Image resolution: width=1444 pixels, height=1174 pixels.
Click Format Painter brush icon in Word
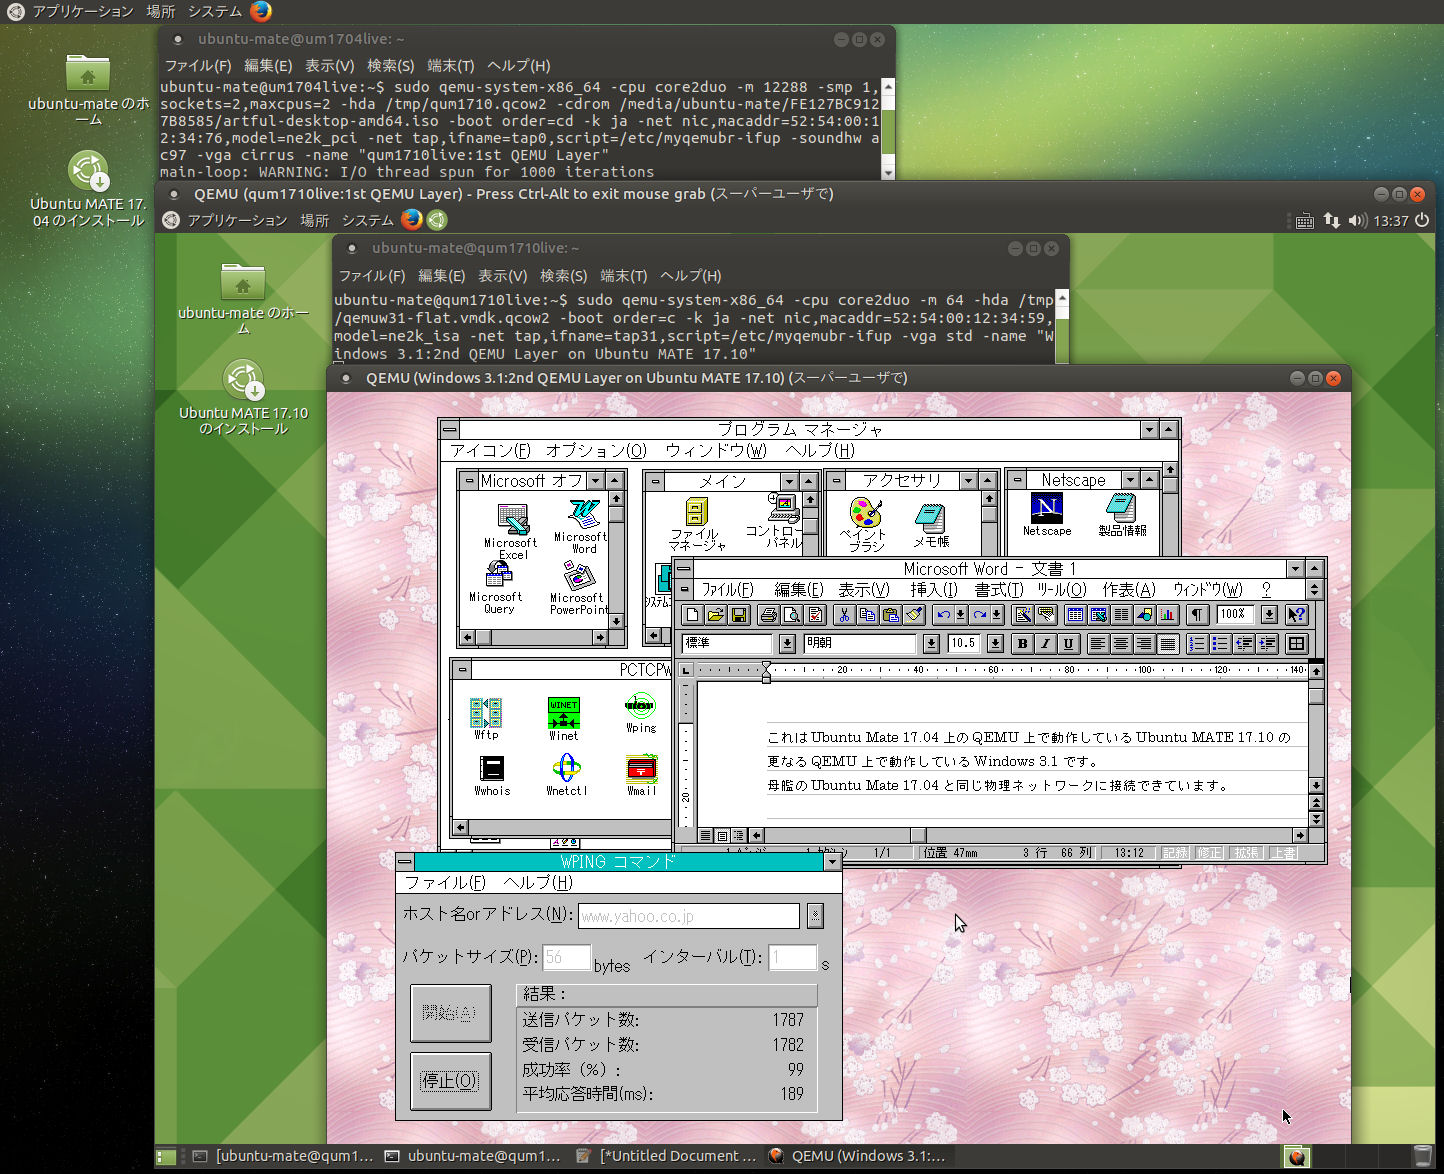[x=914, y=615]
